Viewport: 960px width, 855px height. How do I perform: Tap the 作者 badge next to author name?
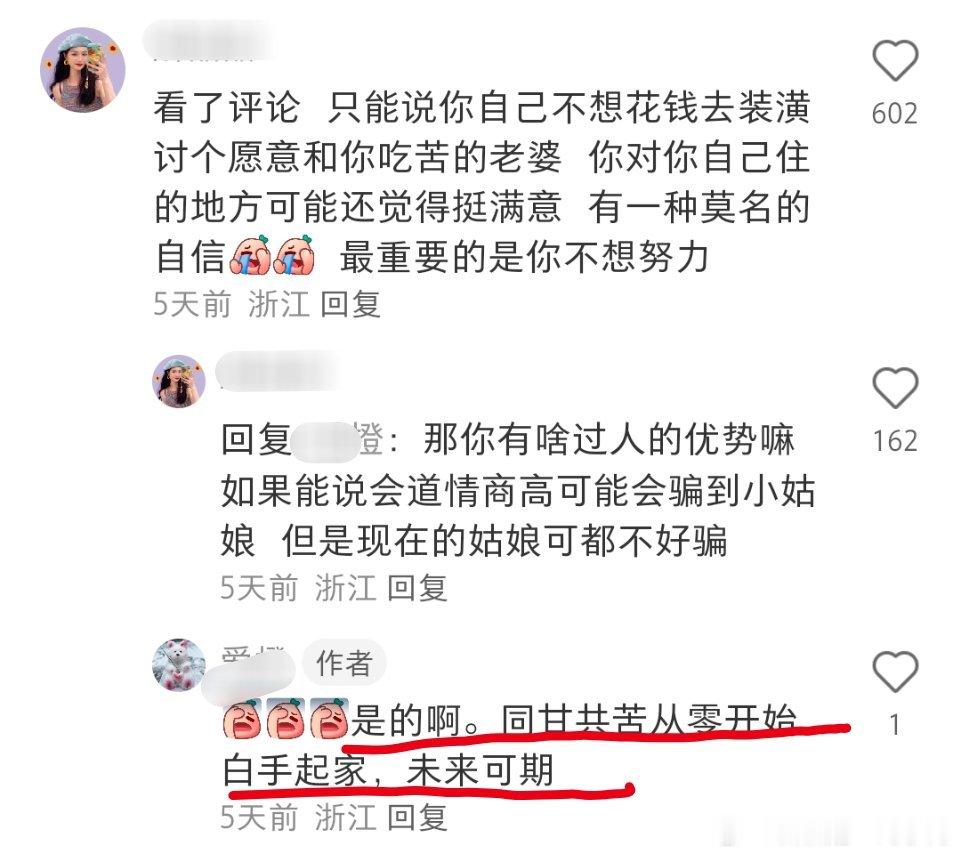[344, 663]
